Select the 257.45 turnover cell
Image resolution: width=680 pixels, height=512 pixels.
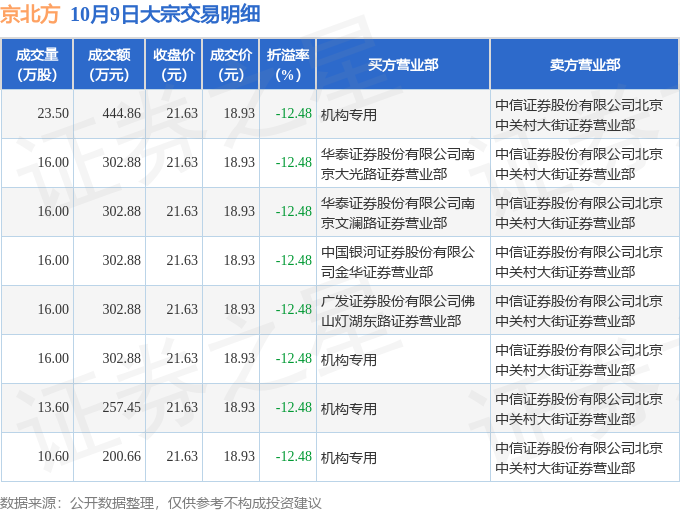pos(121,408)
